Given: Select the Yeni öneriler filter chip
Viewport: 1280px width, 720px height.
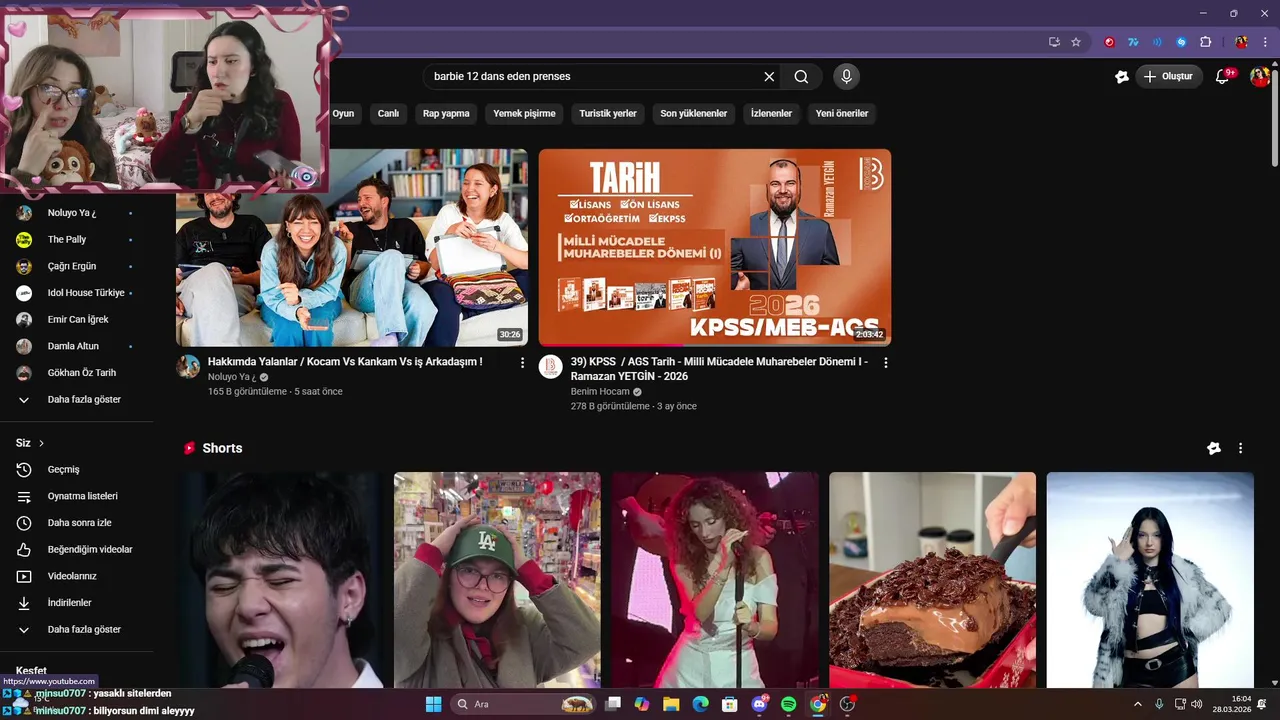Looking at the screenshot, I should point(842,113).
